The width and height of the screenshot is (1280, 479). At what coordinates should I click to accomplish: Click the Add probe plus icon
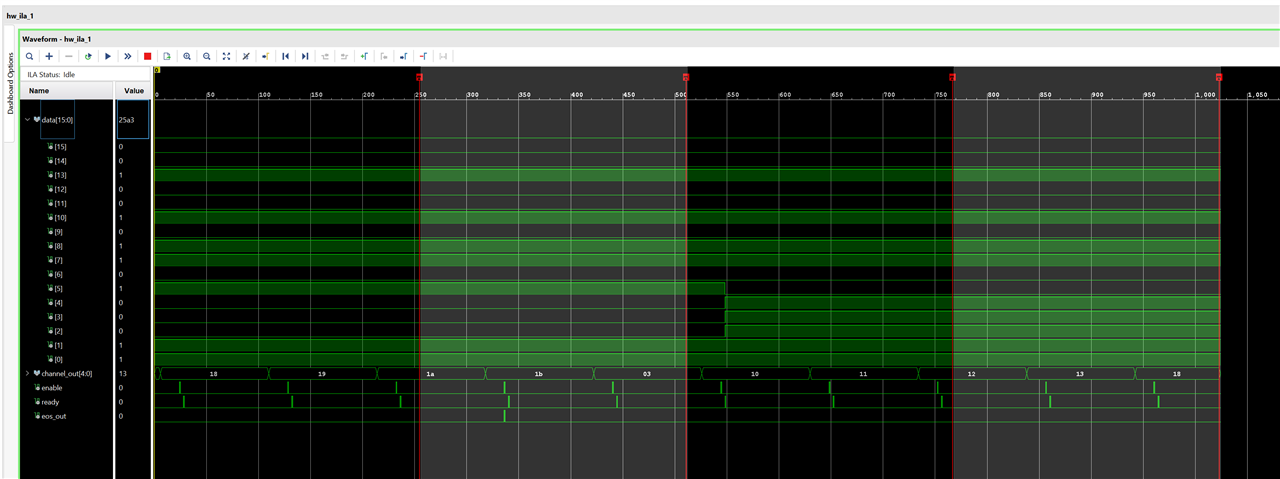(49, 56)
